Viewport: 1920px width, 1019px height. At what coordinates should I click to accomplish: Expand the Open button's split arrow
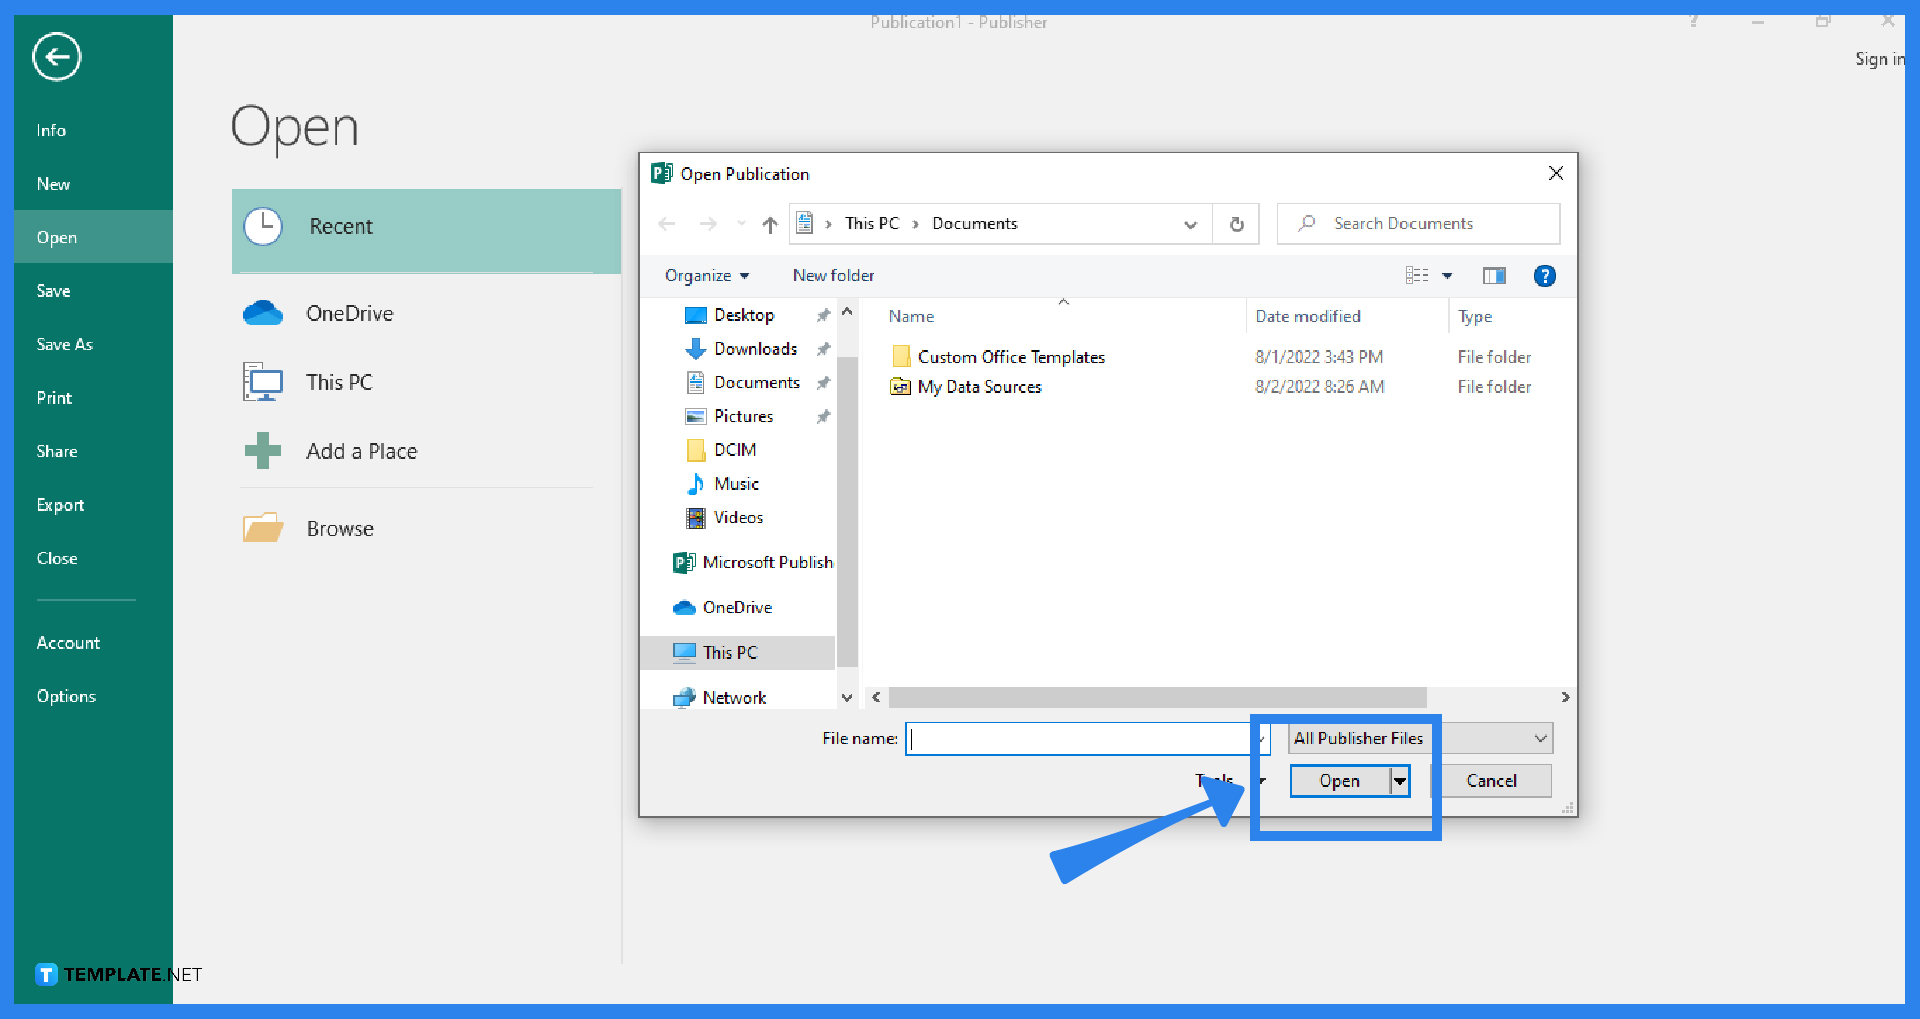tap(1399, 781)
